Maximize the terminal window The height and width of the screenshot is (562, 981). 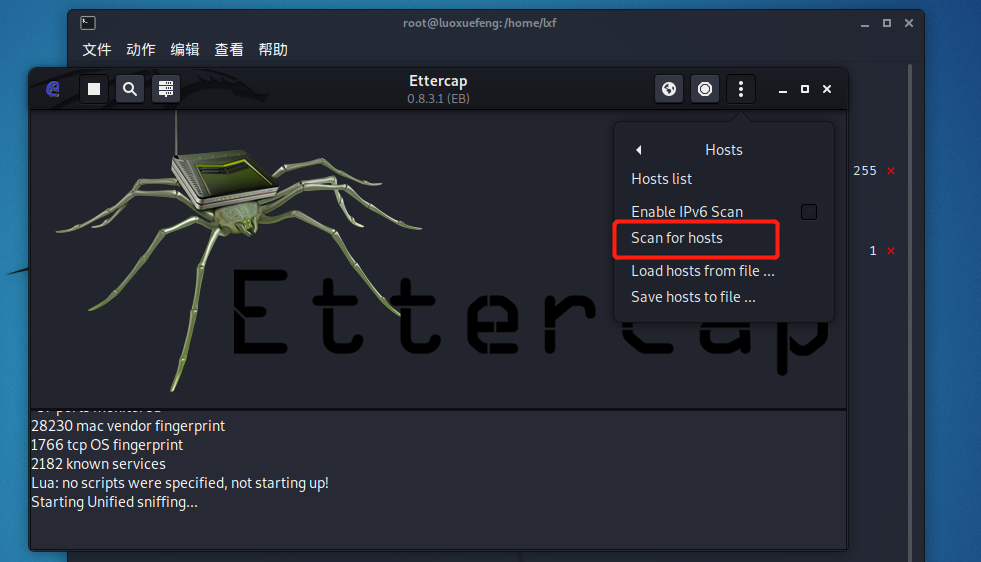[x=887, y=23]
